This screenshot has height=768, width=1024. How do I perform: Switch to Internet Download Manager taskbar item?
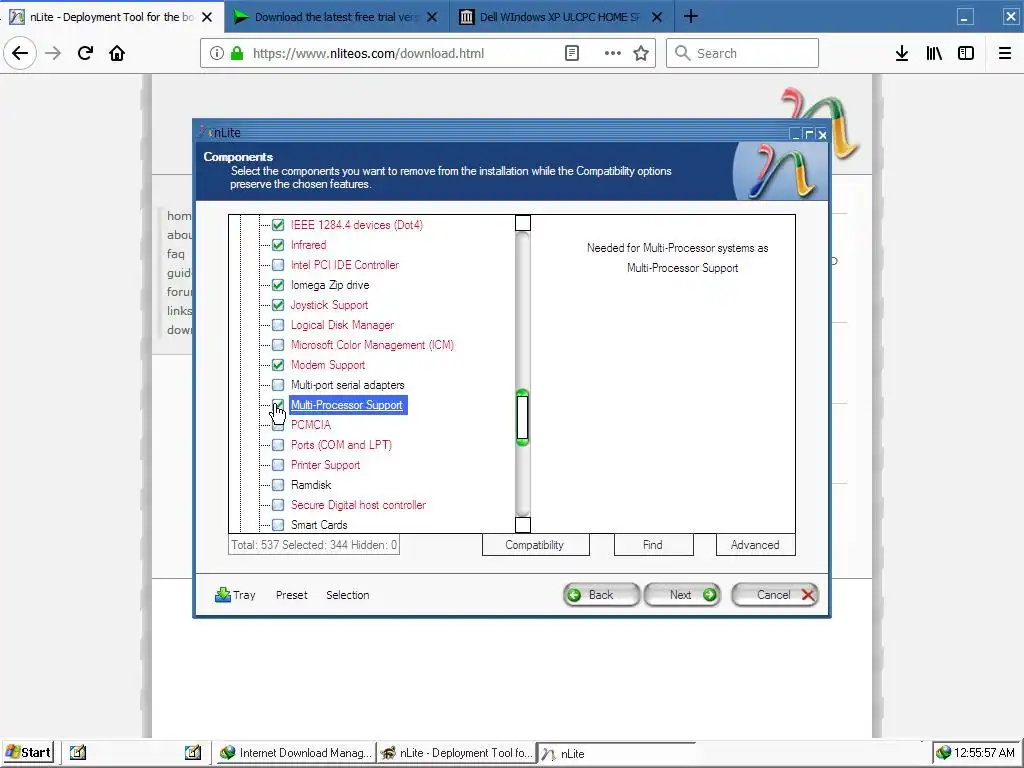click(x=296, y=752)
